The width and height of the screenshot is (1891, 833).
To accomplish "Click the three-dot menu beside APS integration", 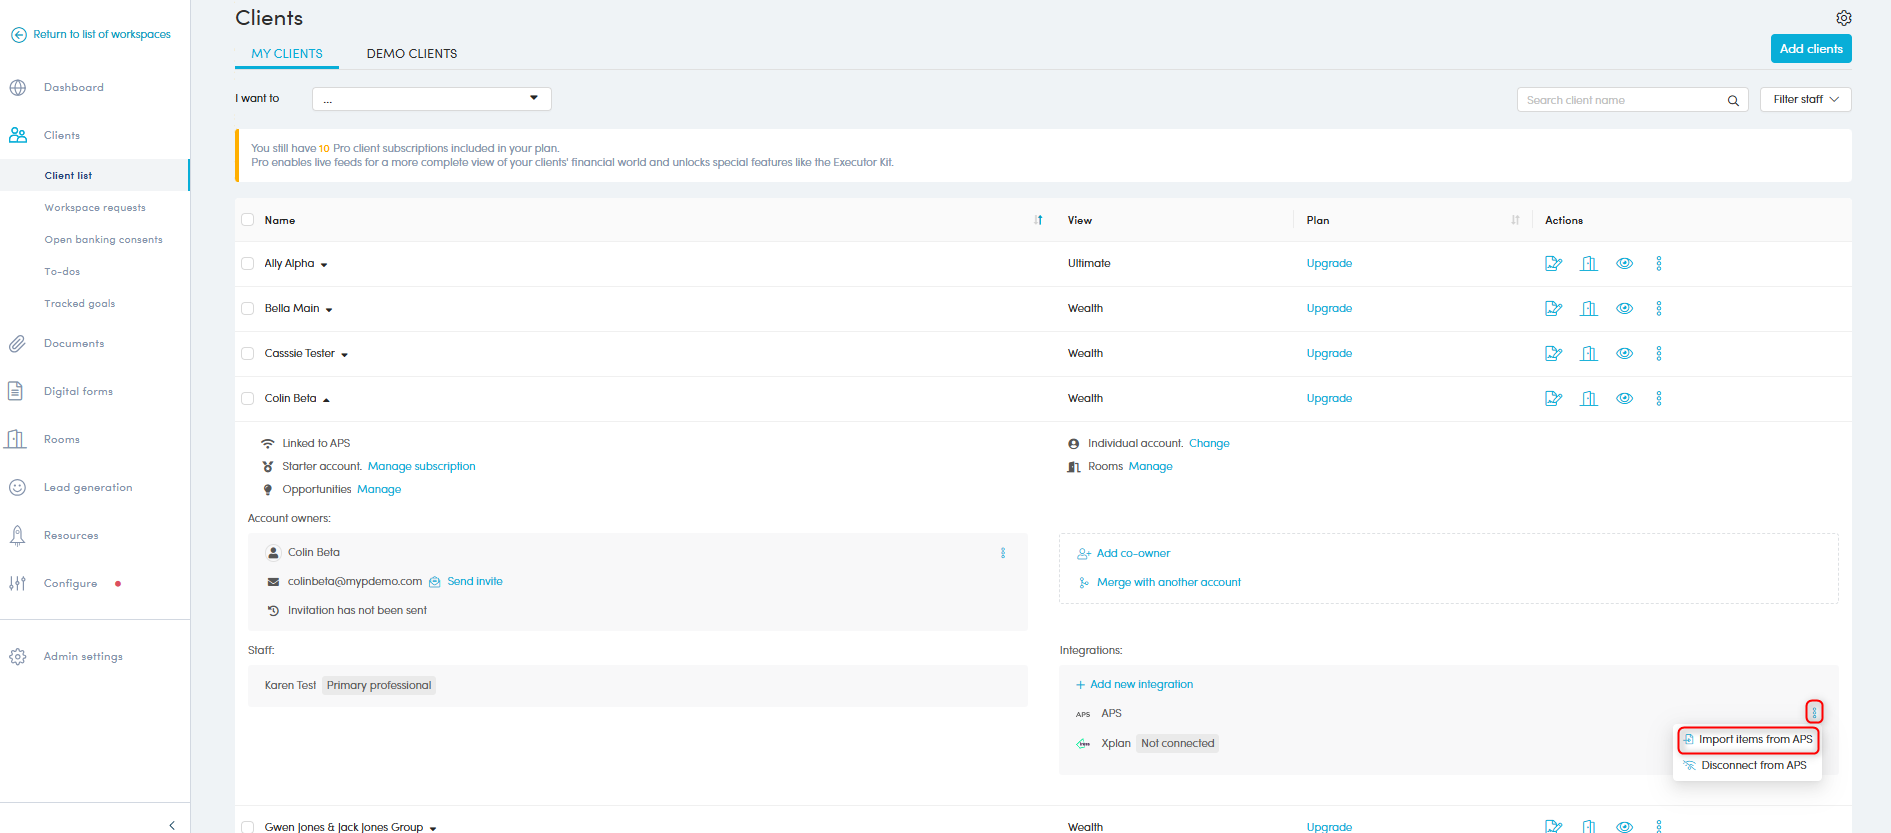I will 1813,712.
